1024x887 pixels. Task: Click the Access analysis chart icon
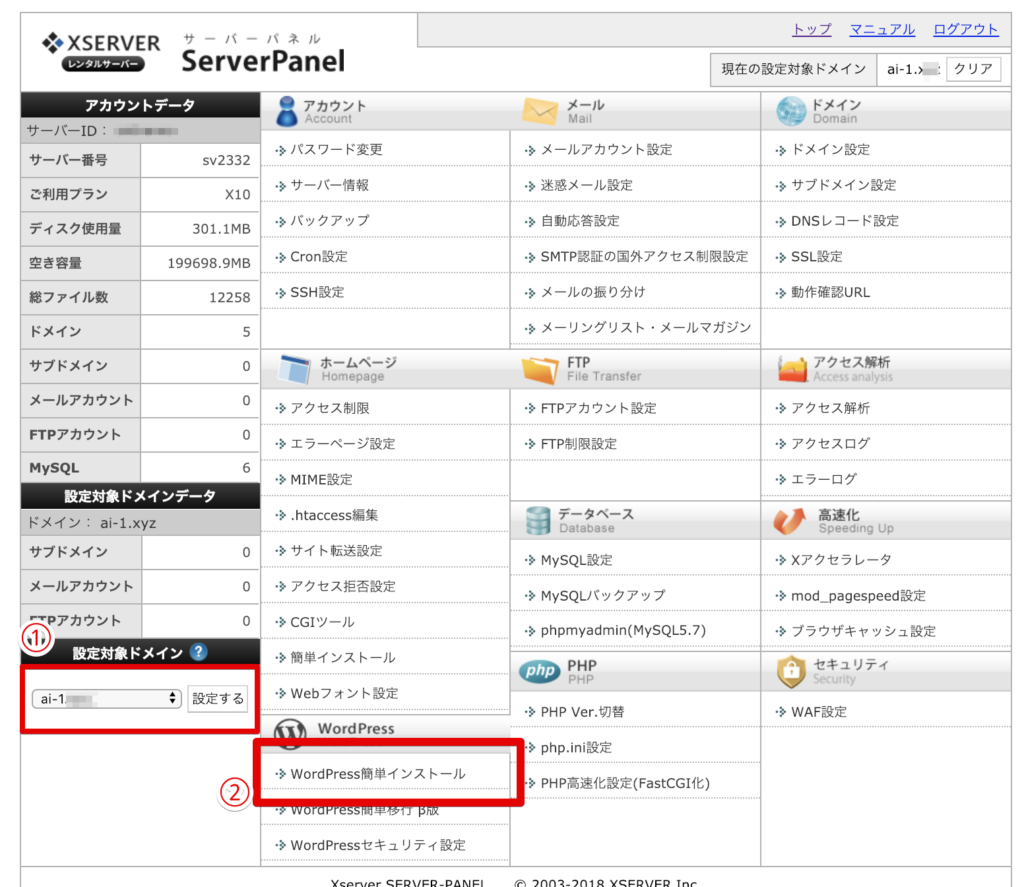click(791, 369)
